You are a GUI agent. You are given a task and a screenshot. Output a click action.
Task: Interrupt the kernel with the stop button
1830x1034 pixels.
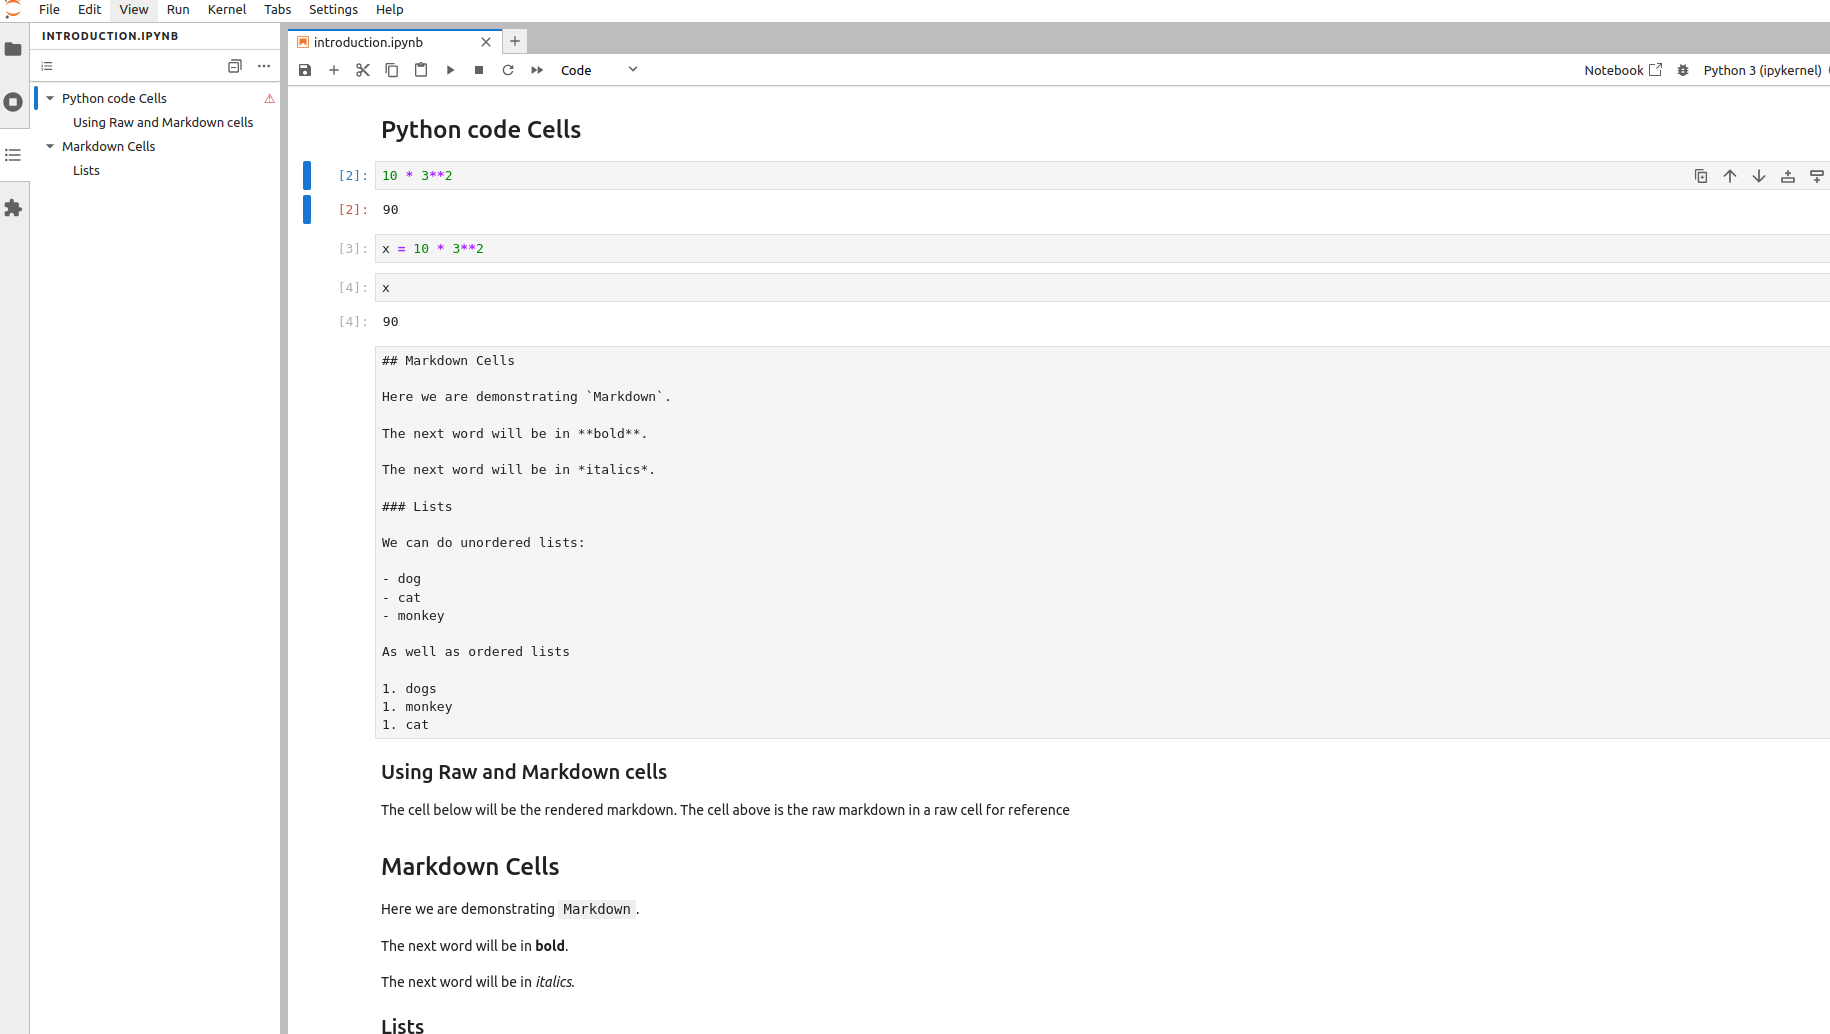coord(479,70)
